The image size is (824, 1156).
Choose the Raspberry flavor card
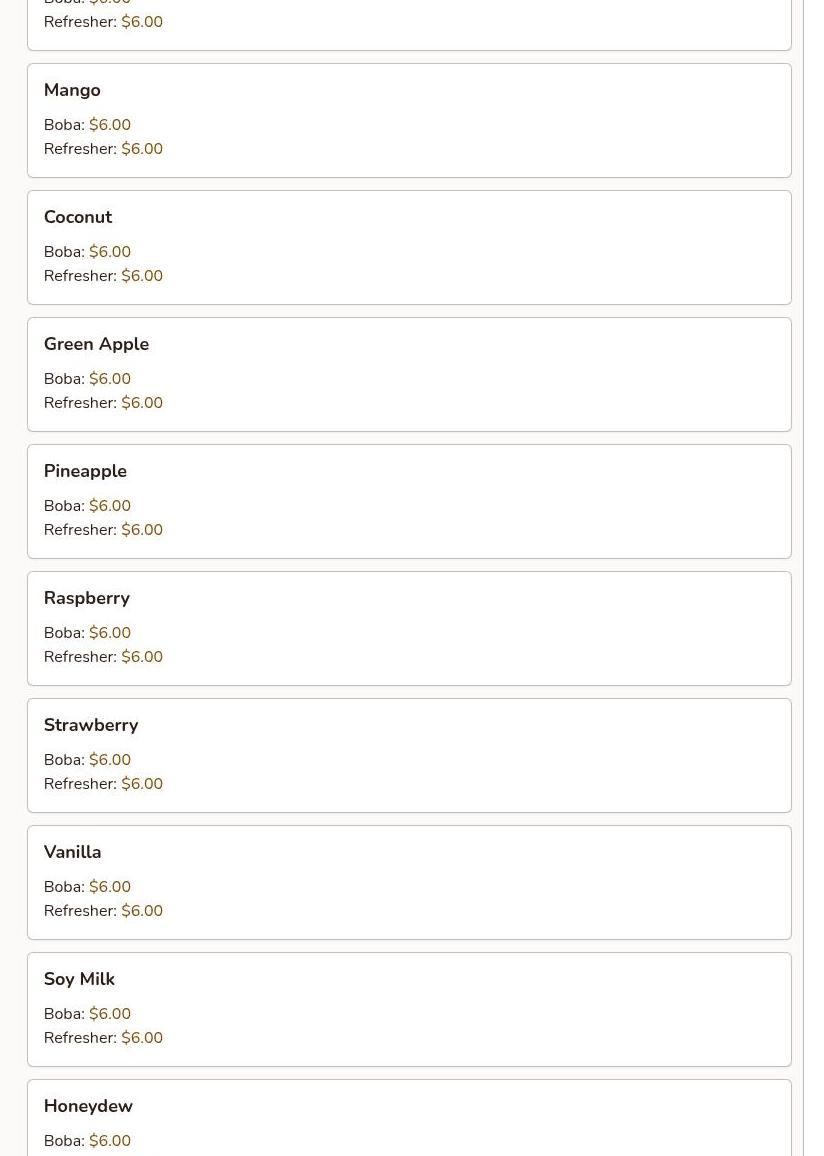coord(409,628)
